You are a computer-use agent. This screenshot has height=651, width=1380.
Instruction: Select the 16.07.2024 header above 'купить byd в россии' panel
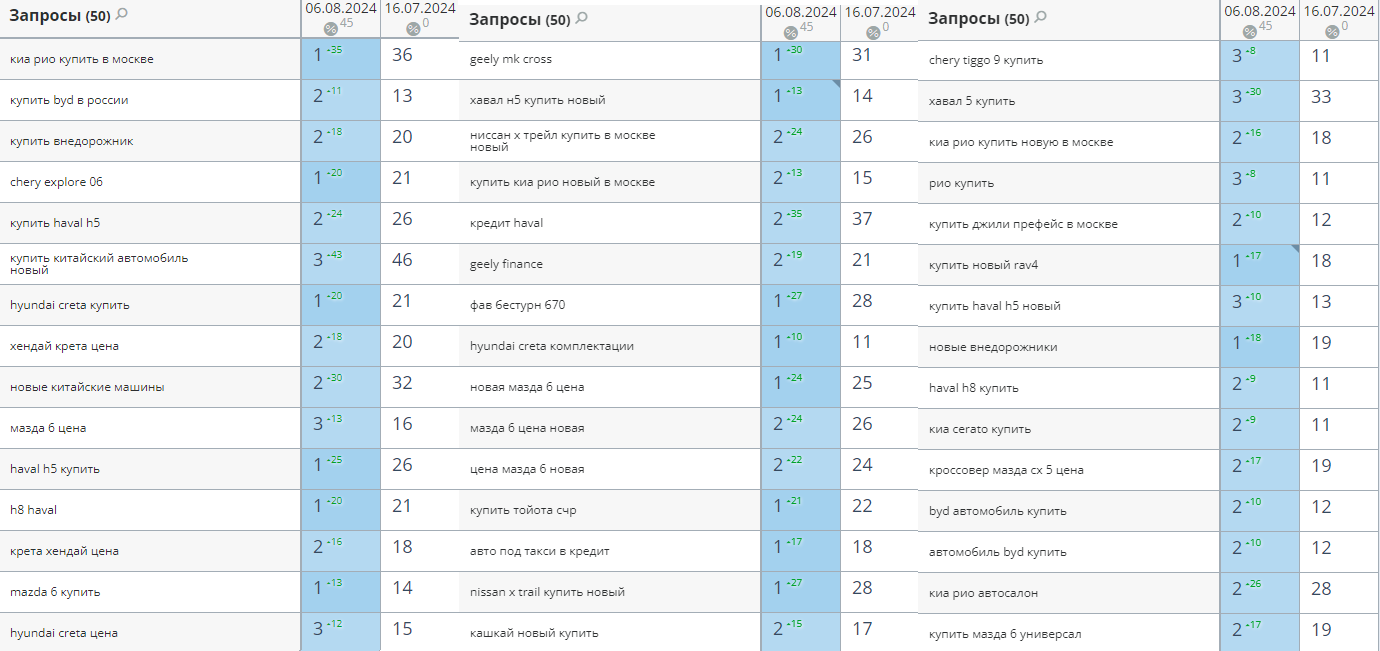pyautogui.click(x=420, y=8)
